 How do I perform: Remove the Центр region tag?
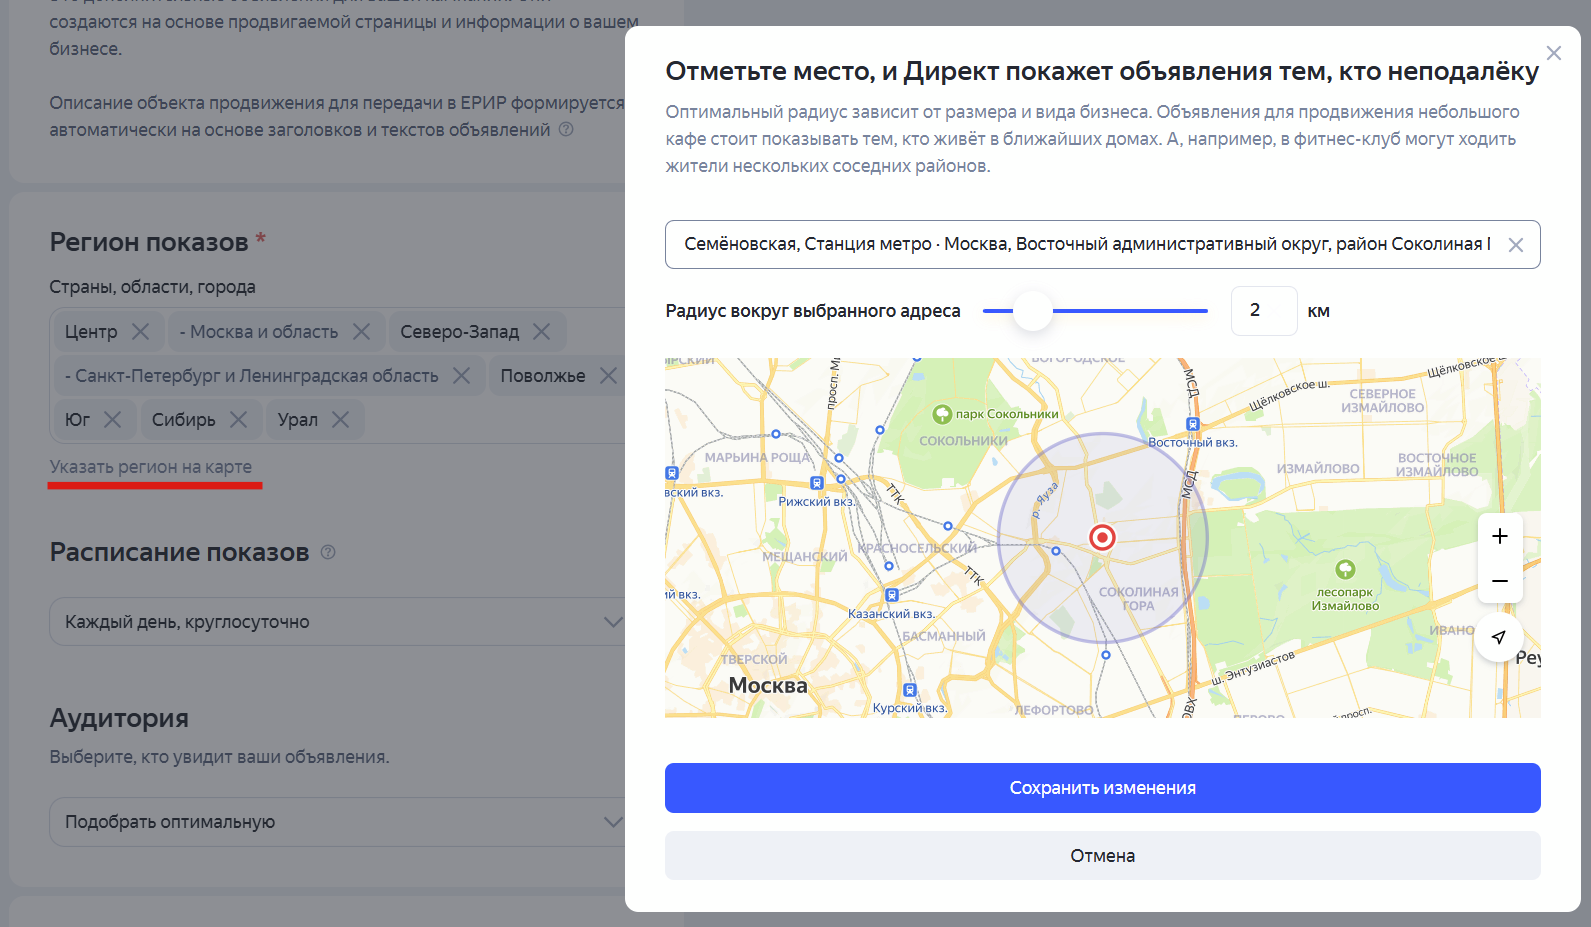140,331
